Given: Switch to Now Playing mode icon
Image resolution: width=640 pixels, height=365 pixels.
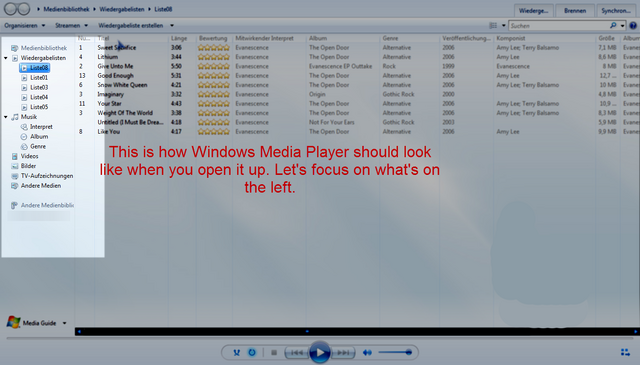Looking at the screenshot, I should tap(625, 352).
